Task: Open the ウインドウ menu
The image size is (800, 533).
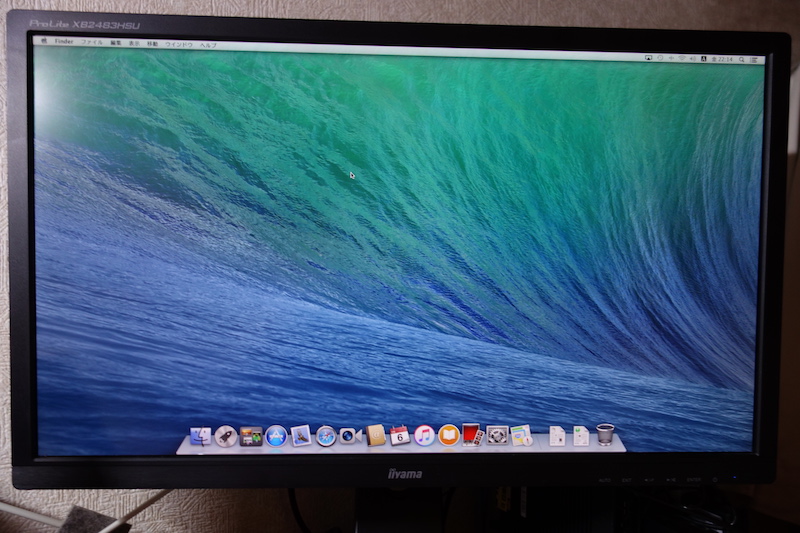Action: point(179,45)
